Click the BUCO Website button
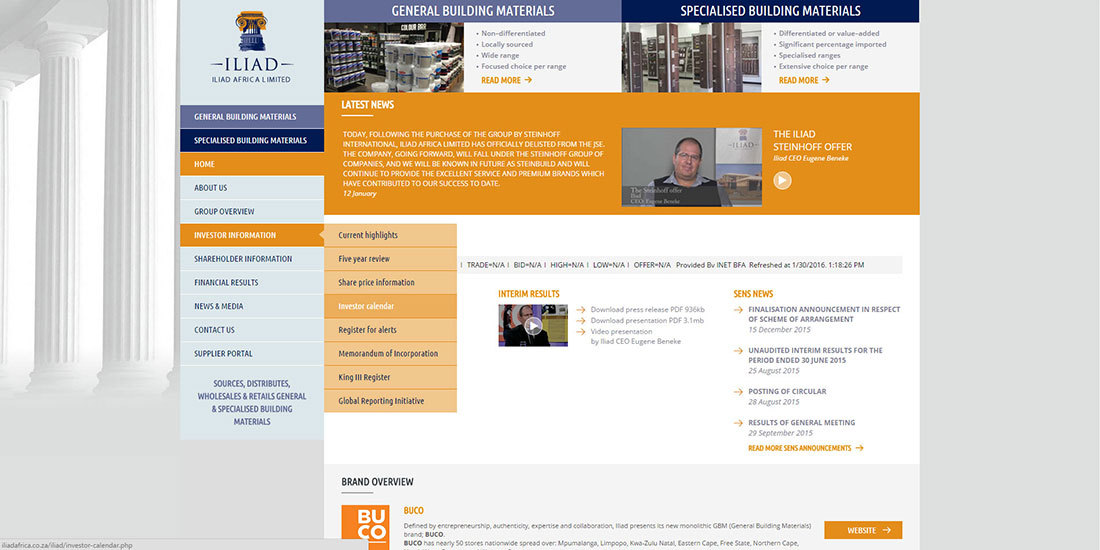Screen dimensions: 1100x550 [x=862, y=530]
